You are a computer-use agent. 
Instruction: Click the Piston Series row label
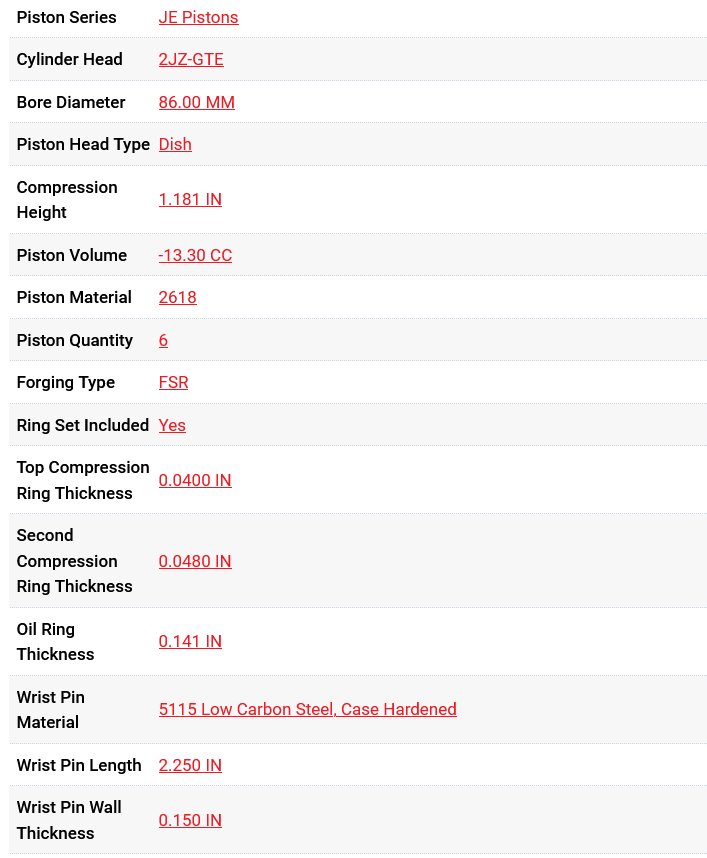(66, 17)
